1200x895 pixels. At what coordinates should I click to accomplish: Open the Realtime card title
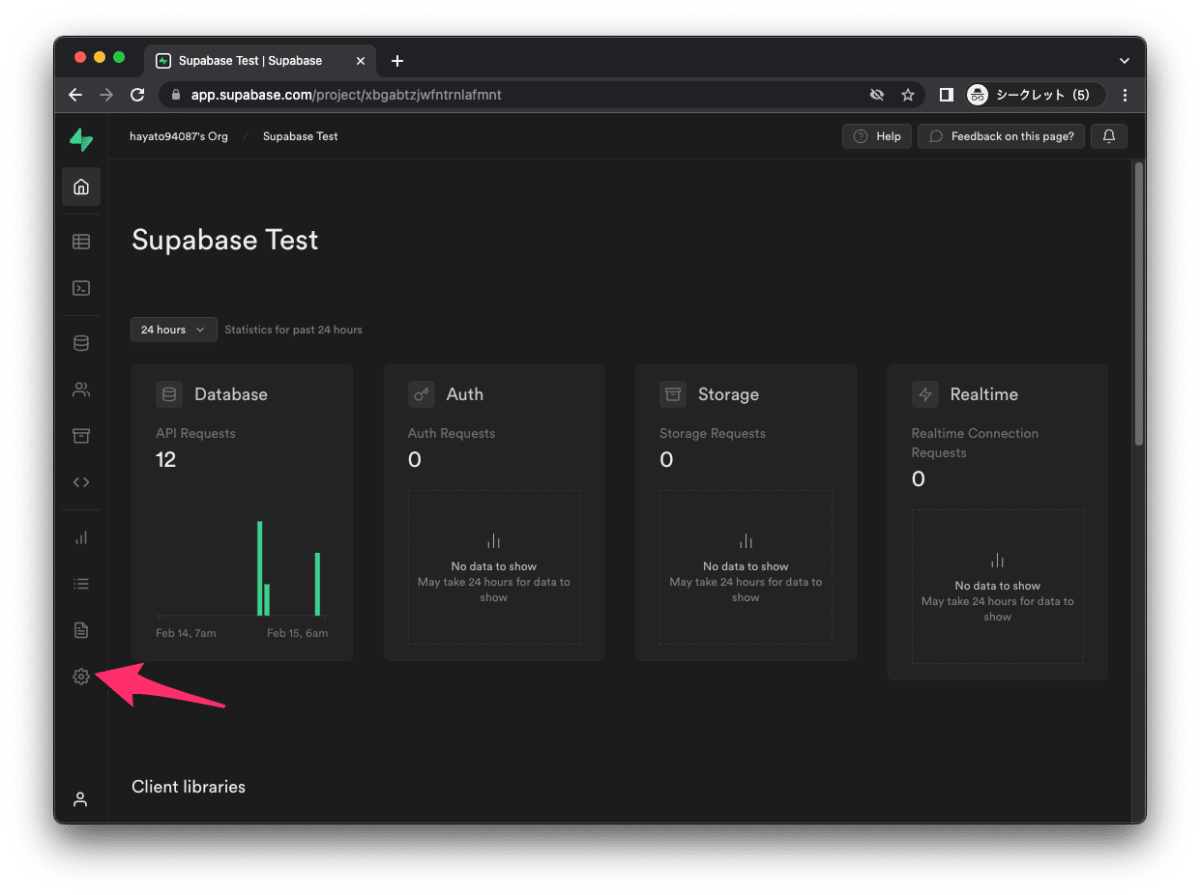[x=984, y=394]
